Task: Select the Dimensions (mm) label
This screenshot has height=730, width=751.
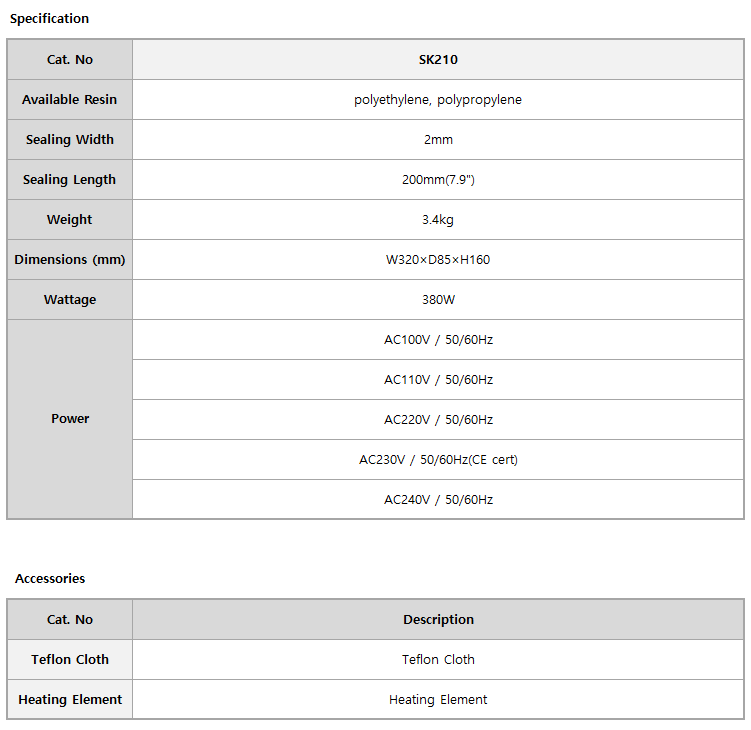Action: click(69, 260)
